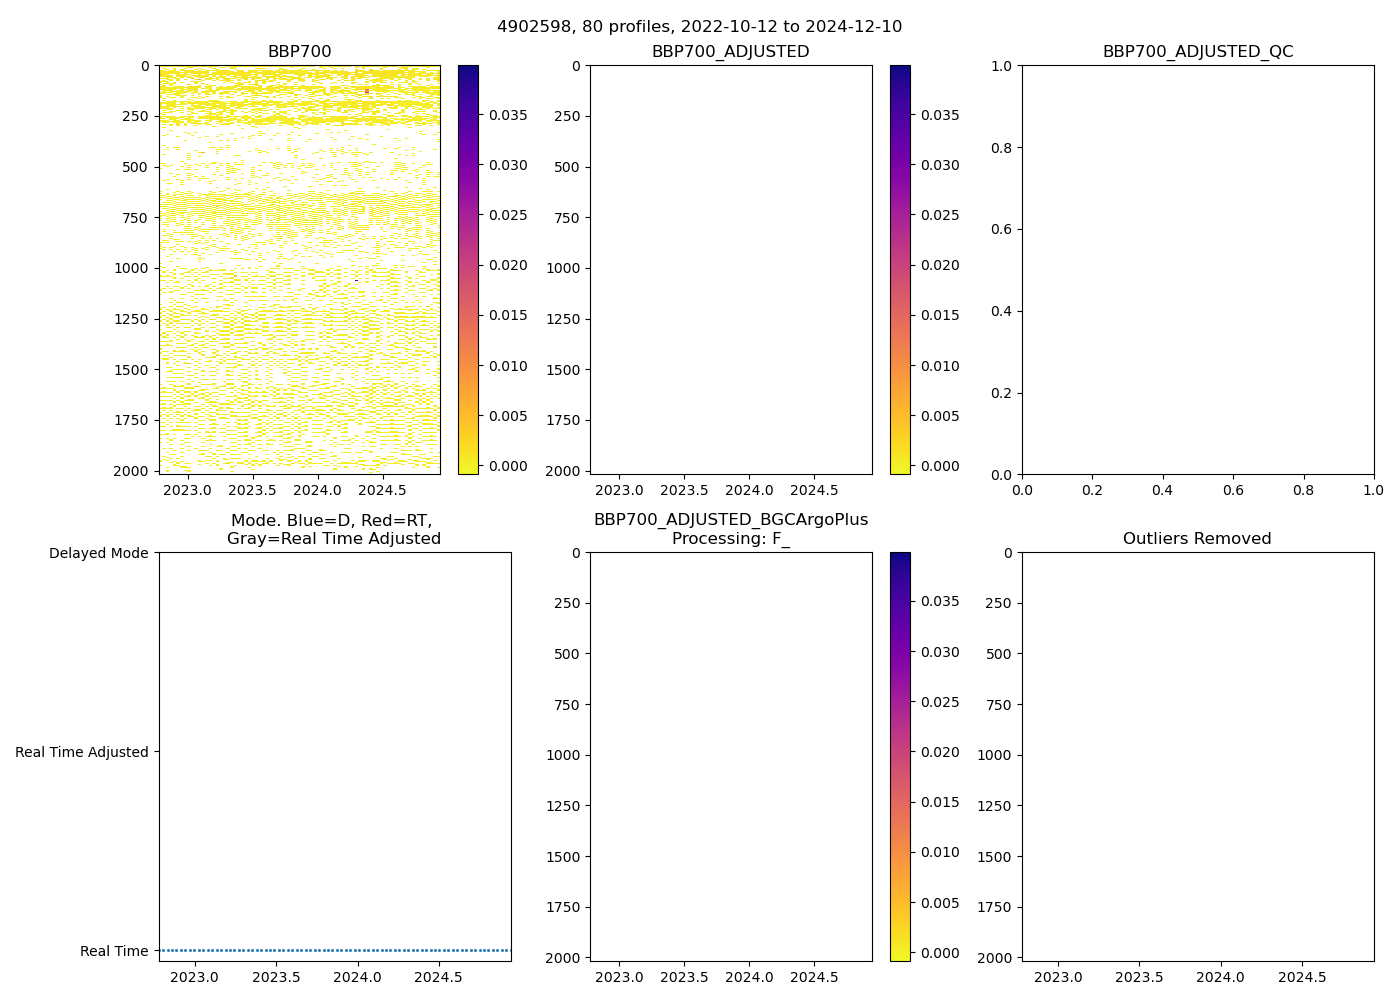
Task: Click the BBP700_ADJUSTED_QC plot title
Action: [1197, 52]
